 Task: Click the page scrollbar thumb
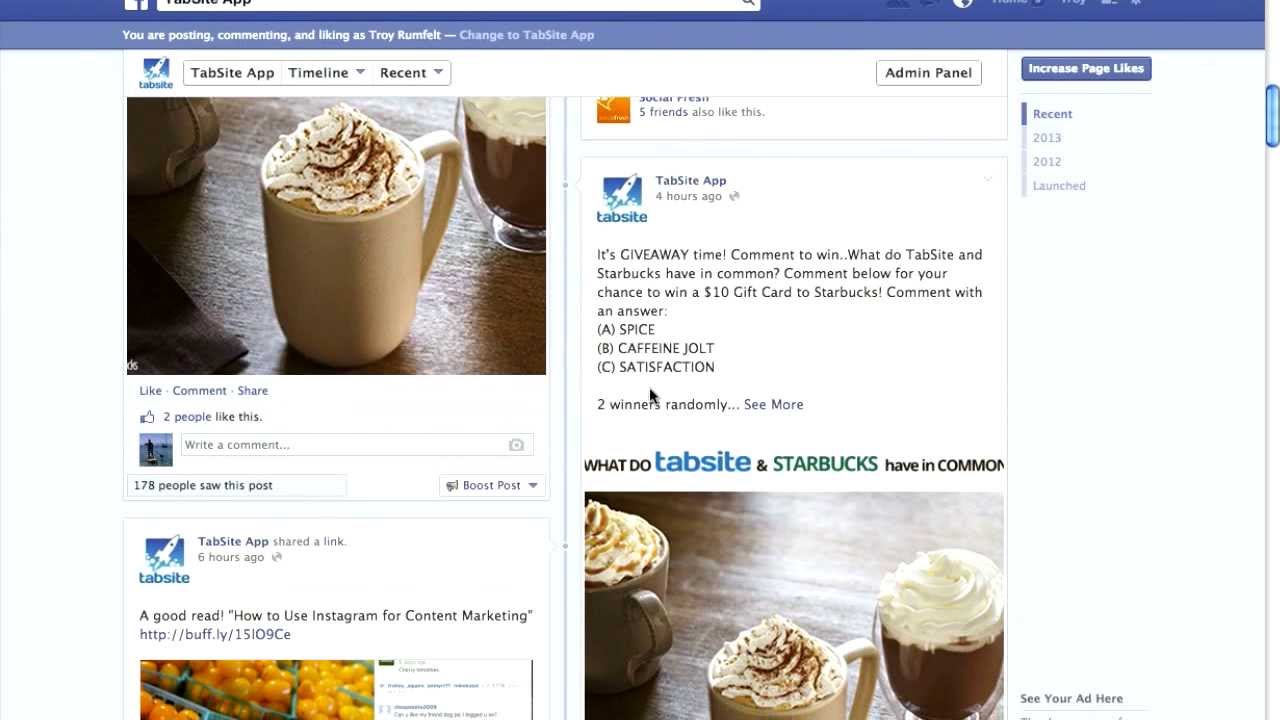[x=1272, y=116]
